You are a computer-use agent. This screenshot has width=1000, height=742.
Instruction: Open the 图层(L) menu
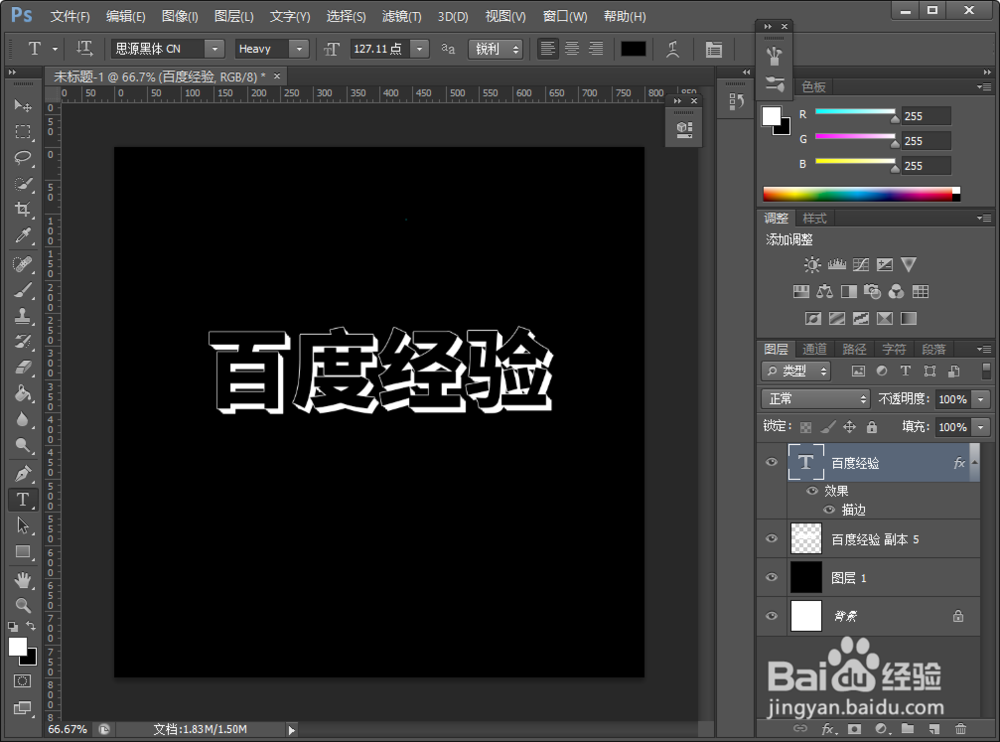(233, 16)
